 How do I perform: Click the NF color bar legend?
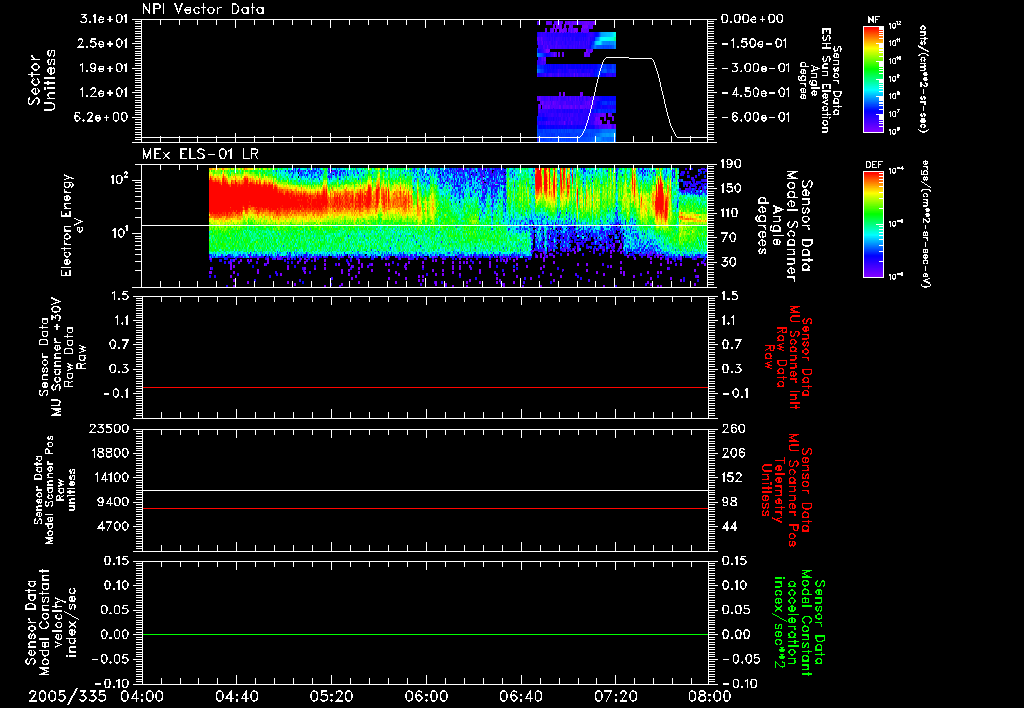pos(874,78)
